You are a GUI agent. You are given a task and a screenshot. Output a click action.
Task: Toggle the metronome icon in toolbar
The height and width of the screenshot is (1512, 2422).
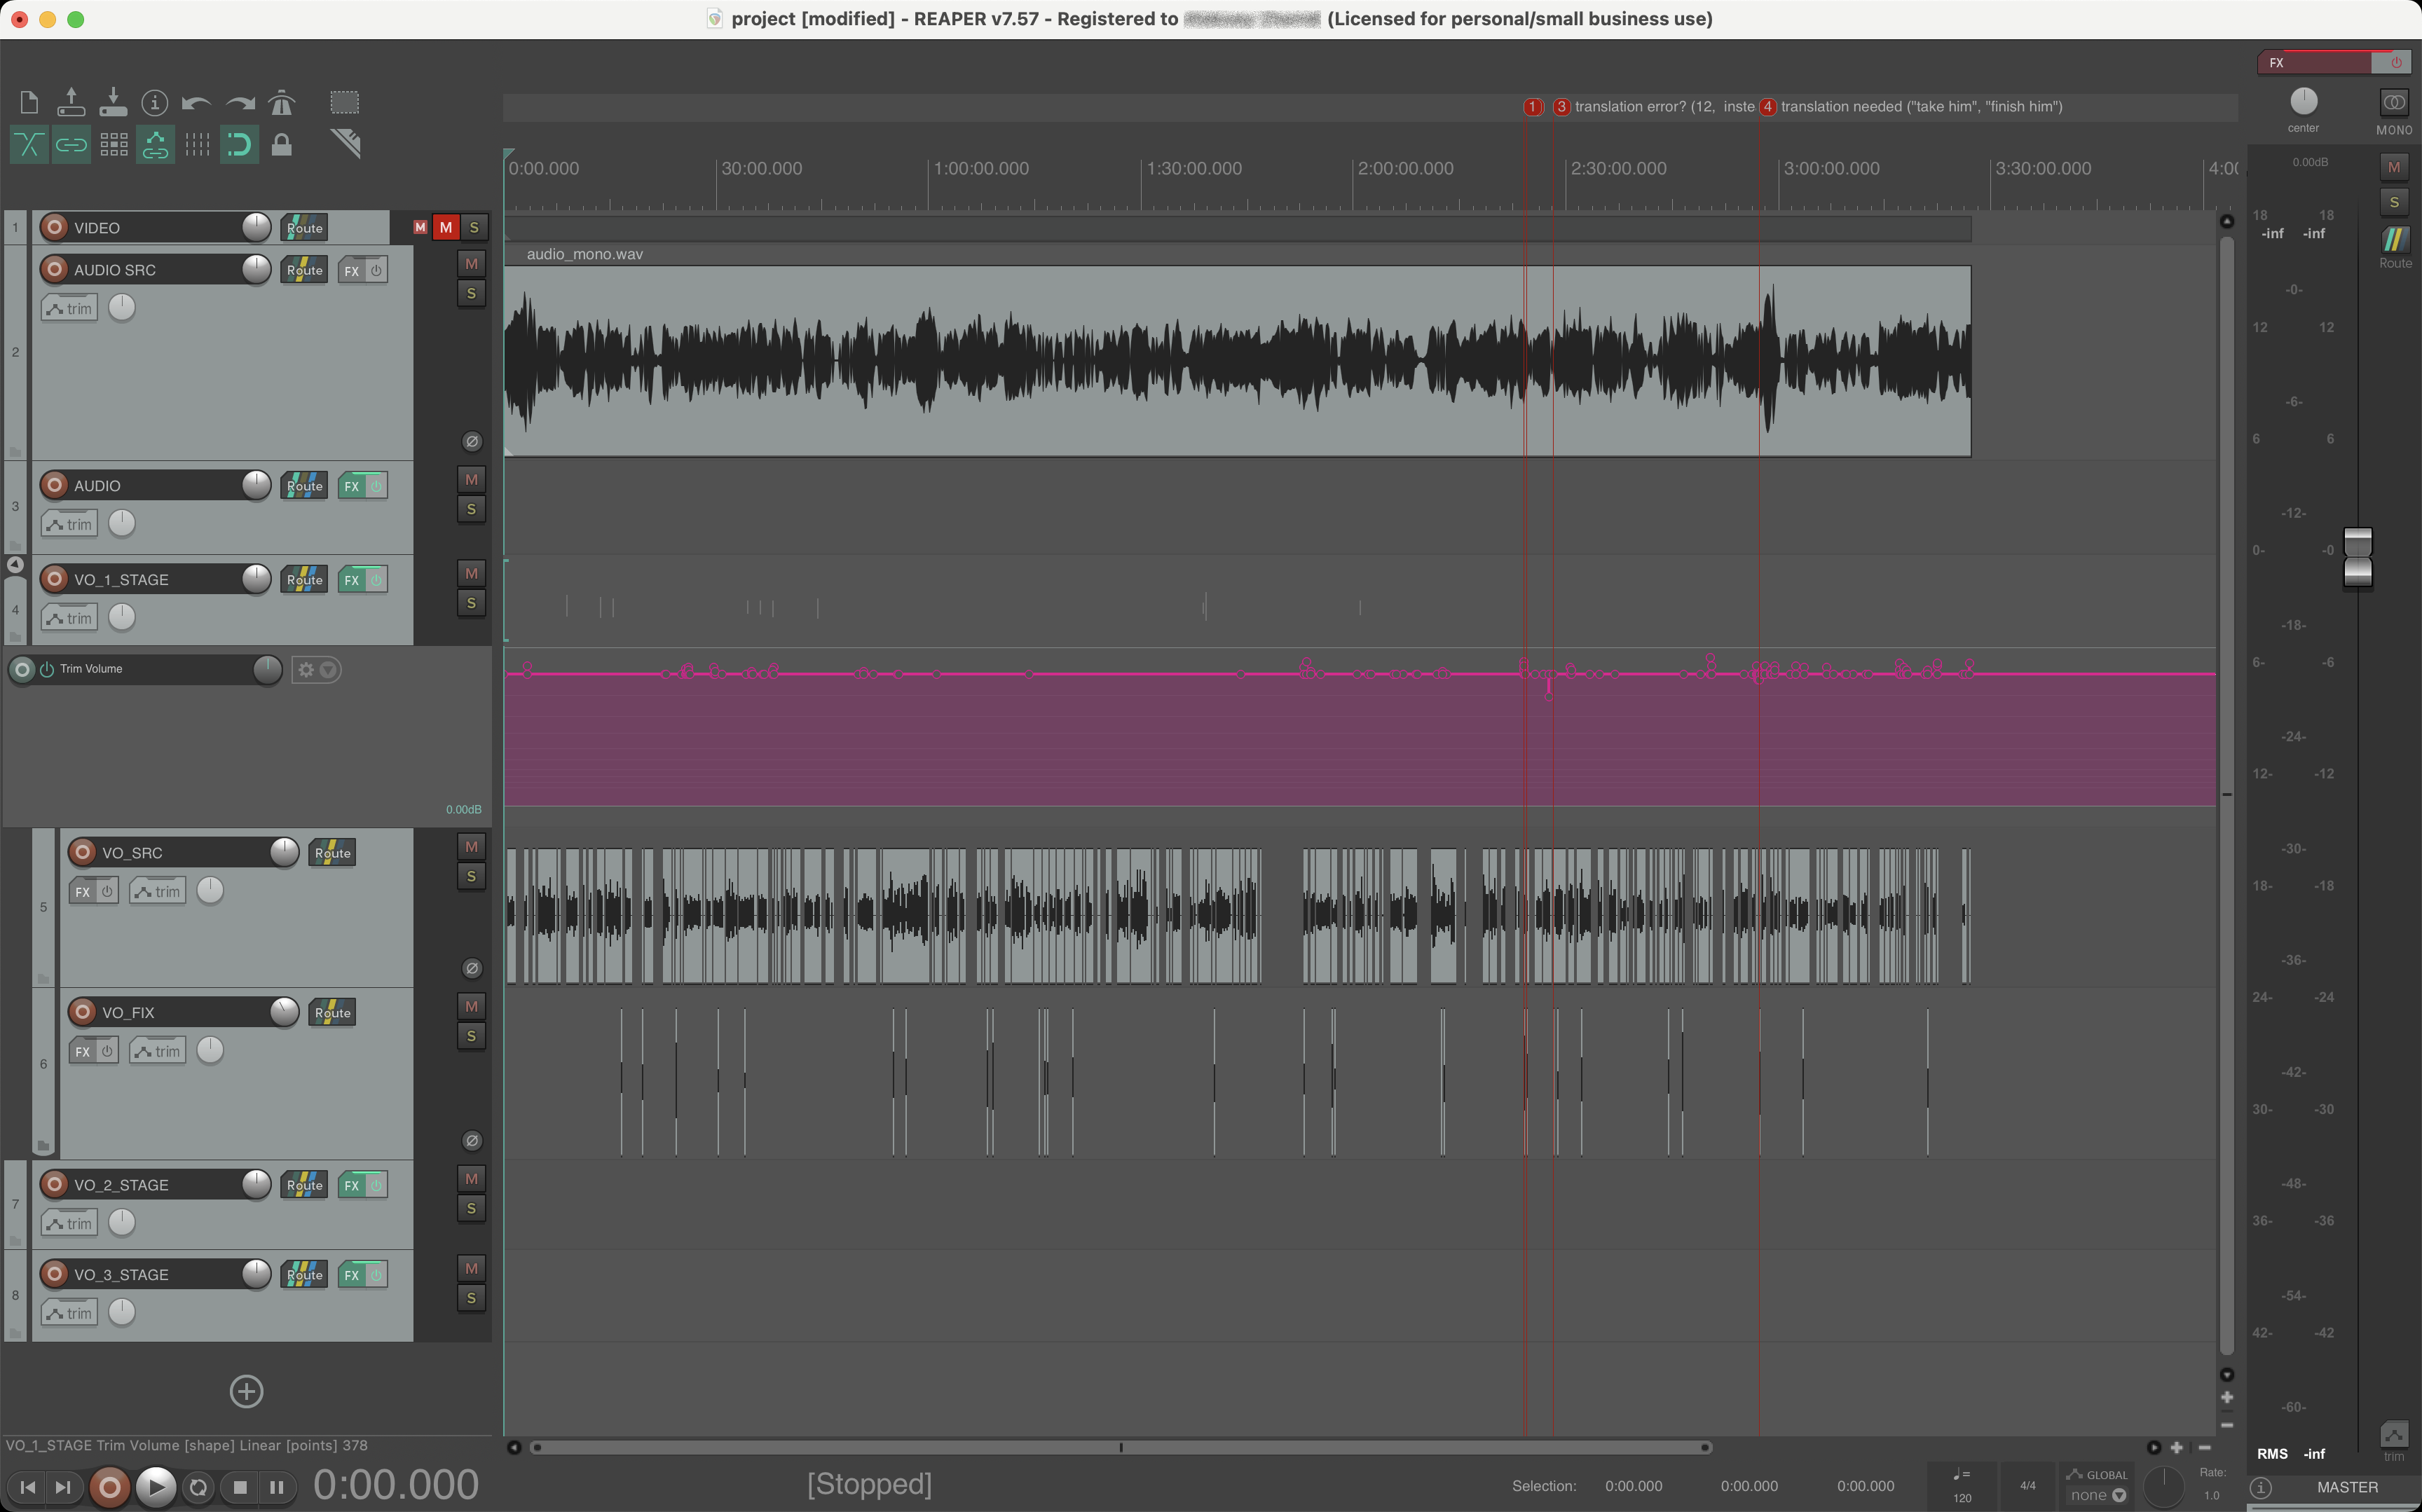[x=282, y=102]
